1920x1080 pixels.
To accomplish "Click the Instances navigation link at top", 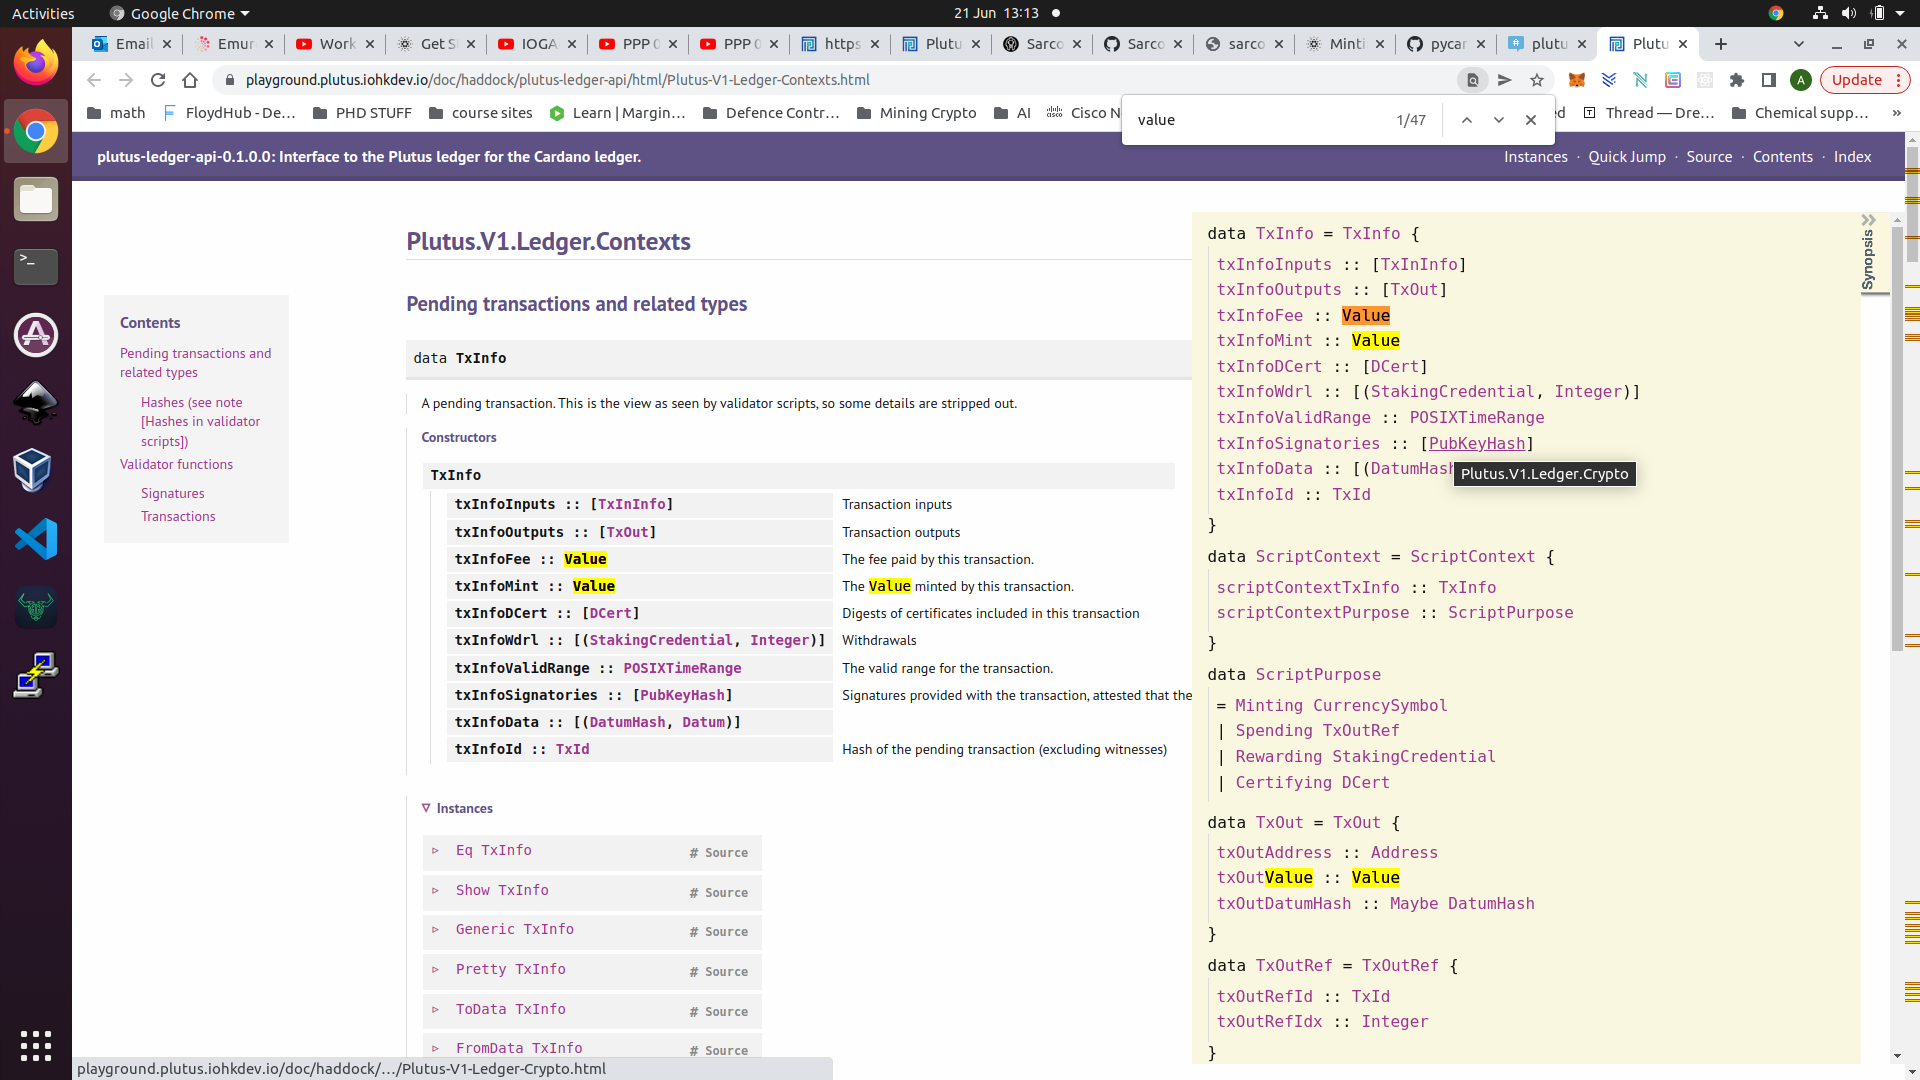I will tap(1535, 156).
